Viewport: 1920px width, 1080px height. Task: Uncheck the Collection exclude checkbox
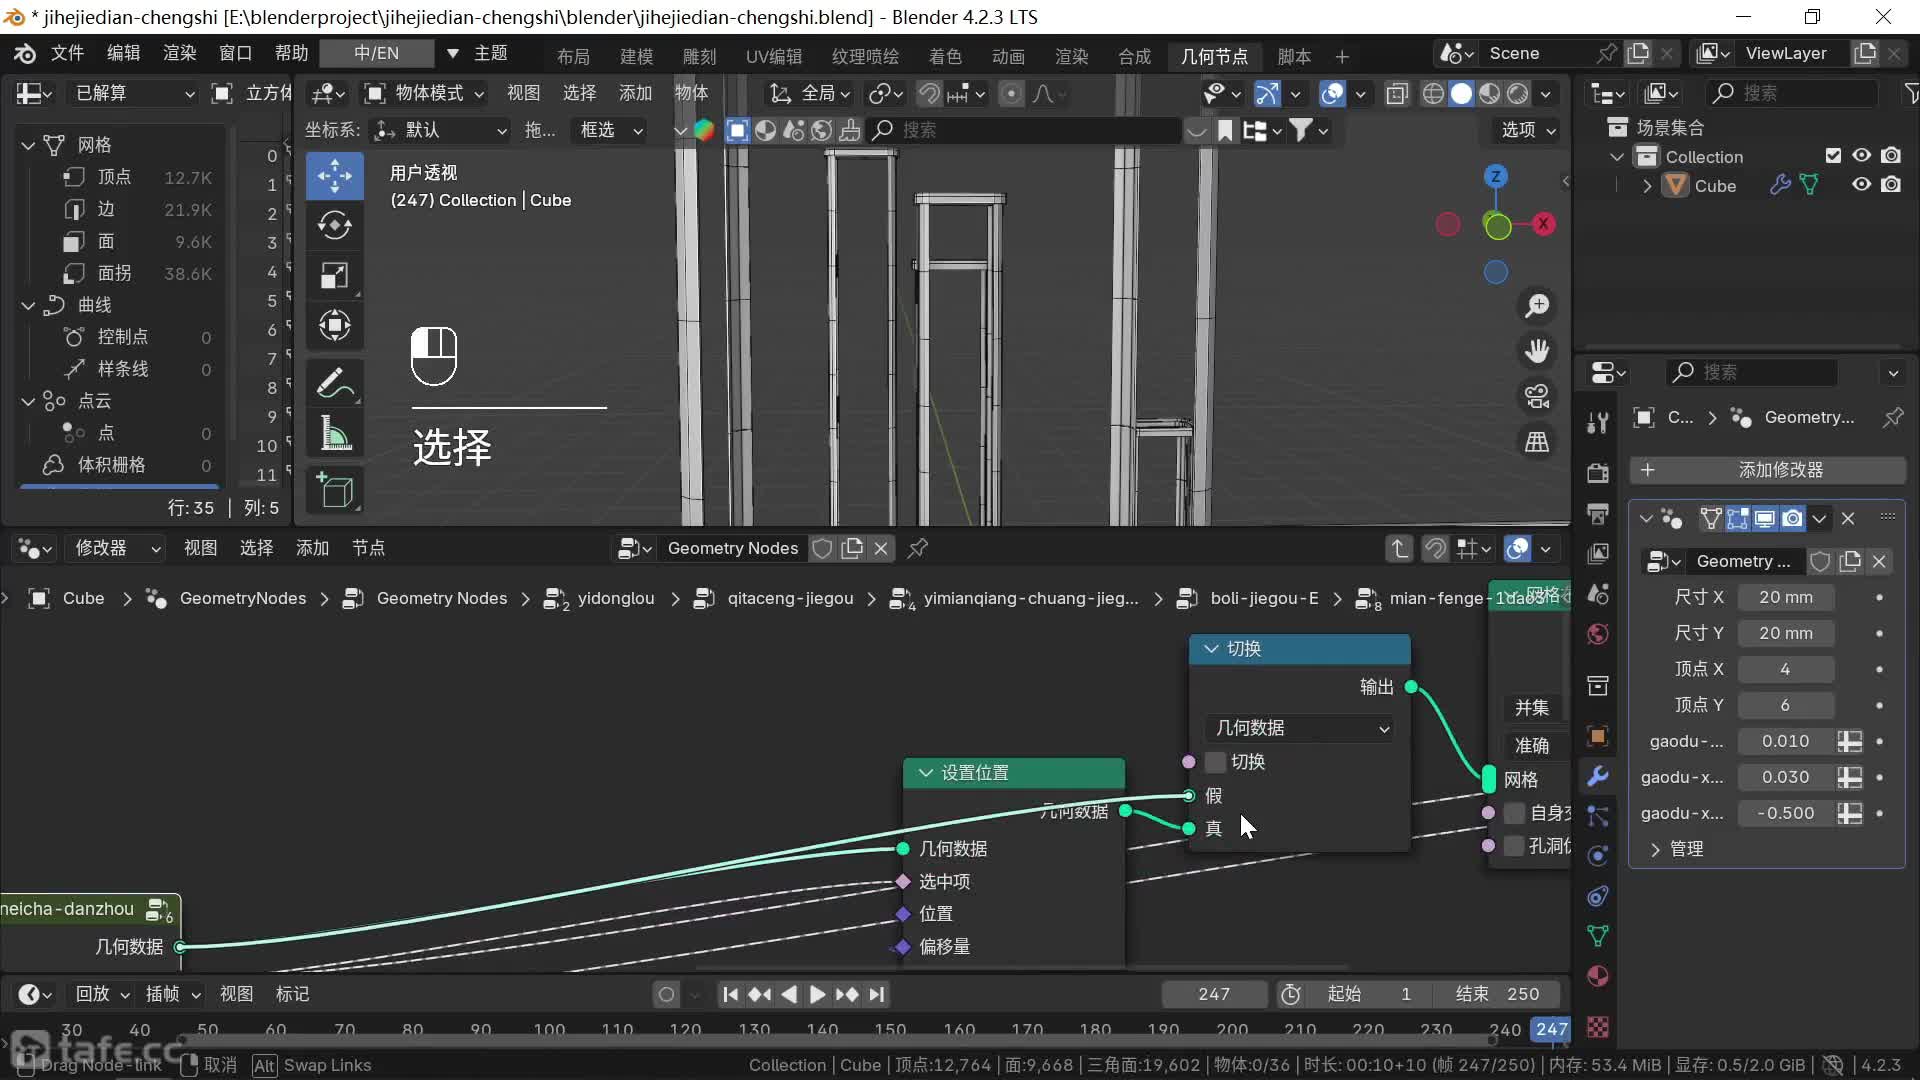1833,156
